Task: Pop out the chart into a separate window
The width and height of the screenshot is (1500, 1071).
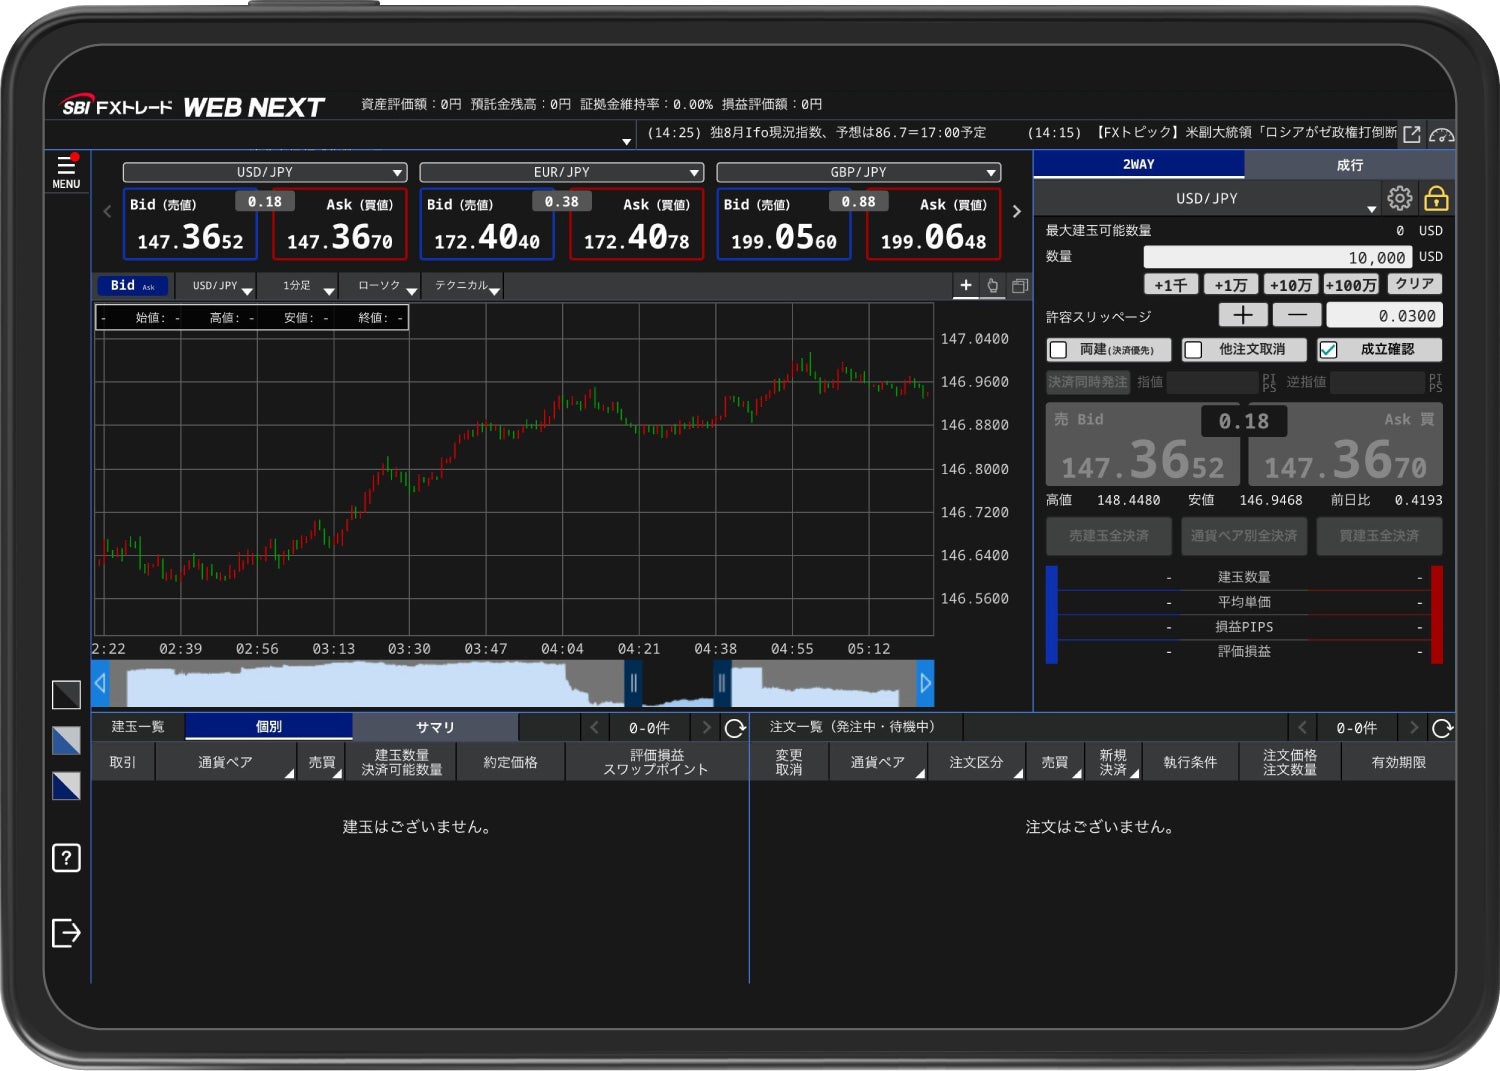Action: 1019,285
